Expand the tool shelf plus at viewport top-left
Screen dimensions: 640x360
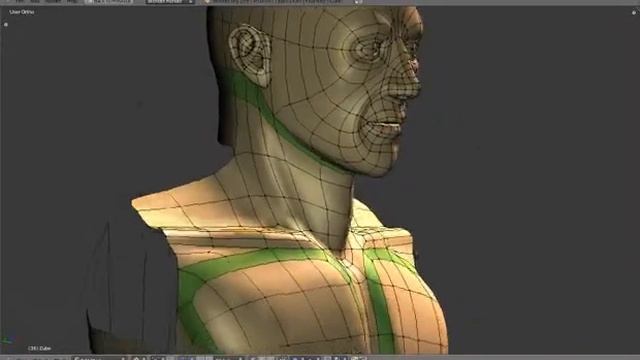click(6, 24)
